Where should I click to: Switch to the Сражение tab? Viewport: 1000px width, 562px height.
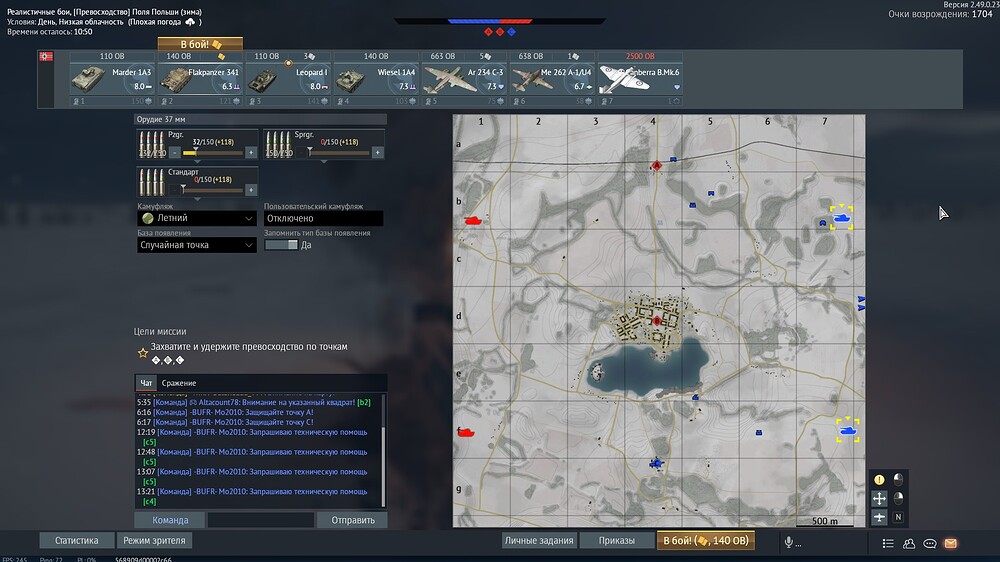[x=179, y=383]
